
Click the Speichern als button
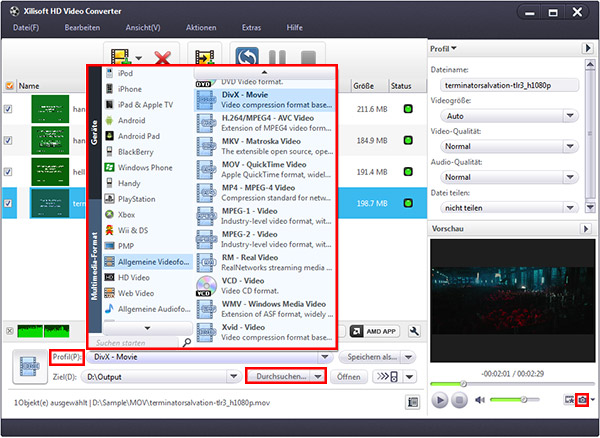[x=371, y=357]
